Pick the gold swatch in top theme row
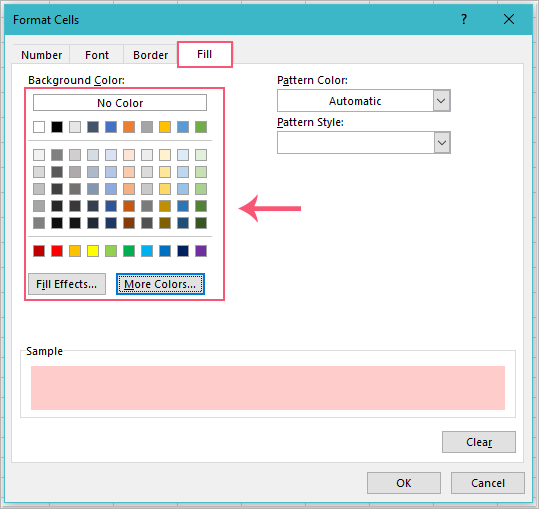Viewport: 539px width, 509px height. [x=165, y=127]
